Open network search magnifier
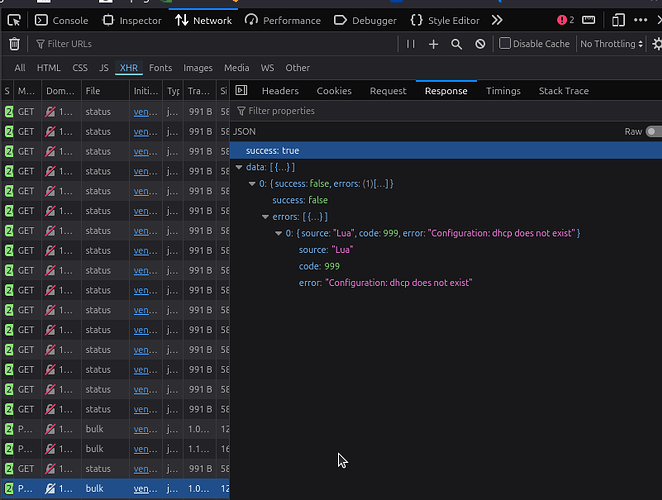Image resolution: width=662 pixels, height=500 pixels. [456, 44]
